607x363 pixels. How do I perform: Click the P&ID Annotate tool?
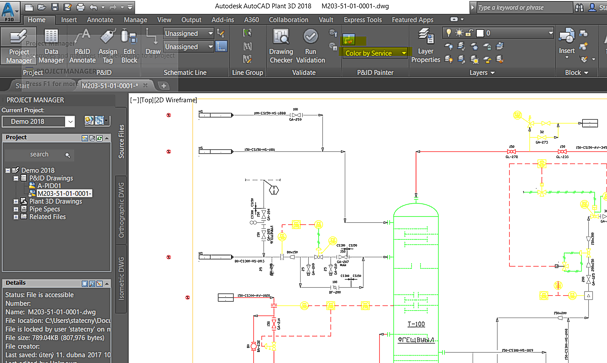(x=82, y=46)
